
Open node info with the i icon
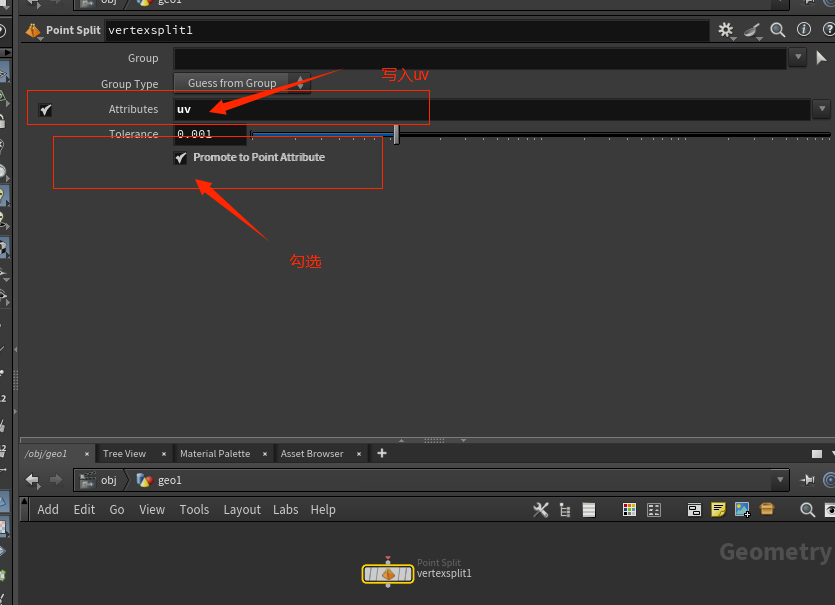coord(804,30)
